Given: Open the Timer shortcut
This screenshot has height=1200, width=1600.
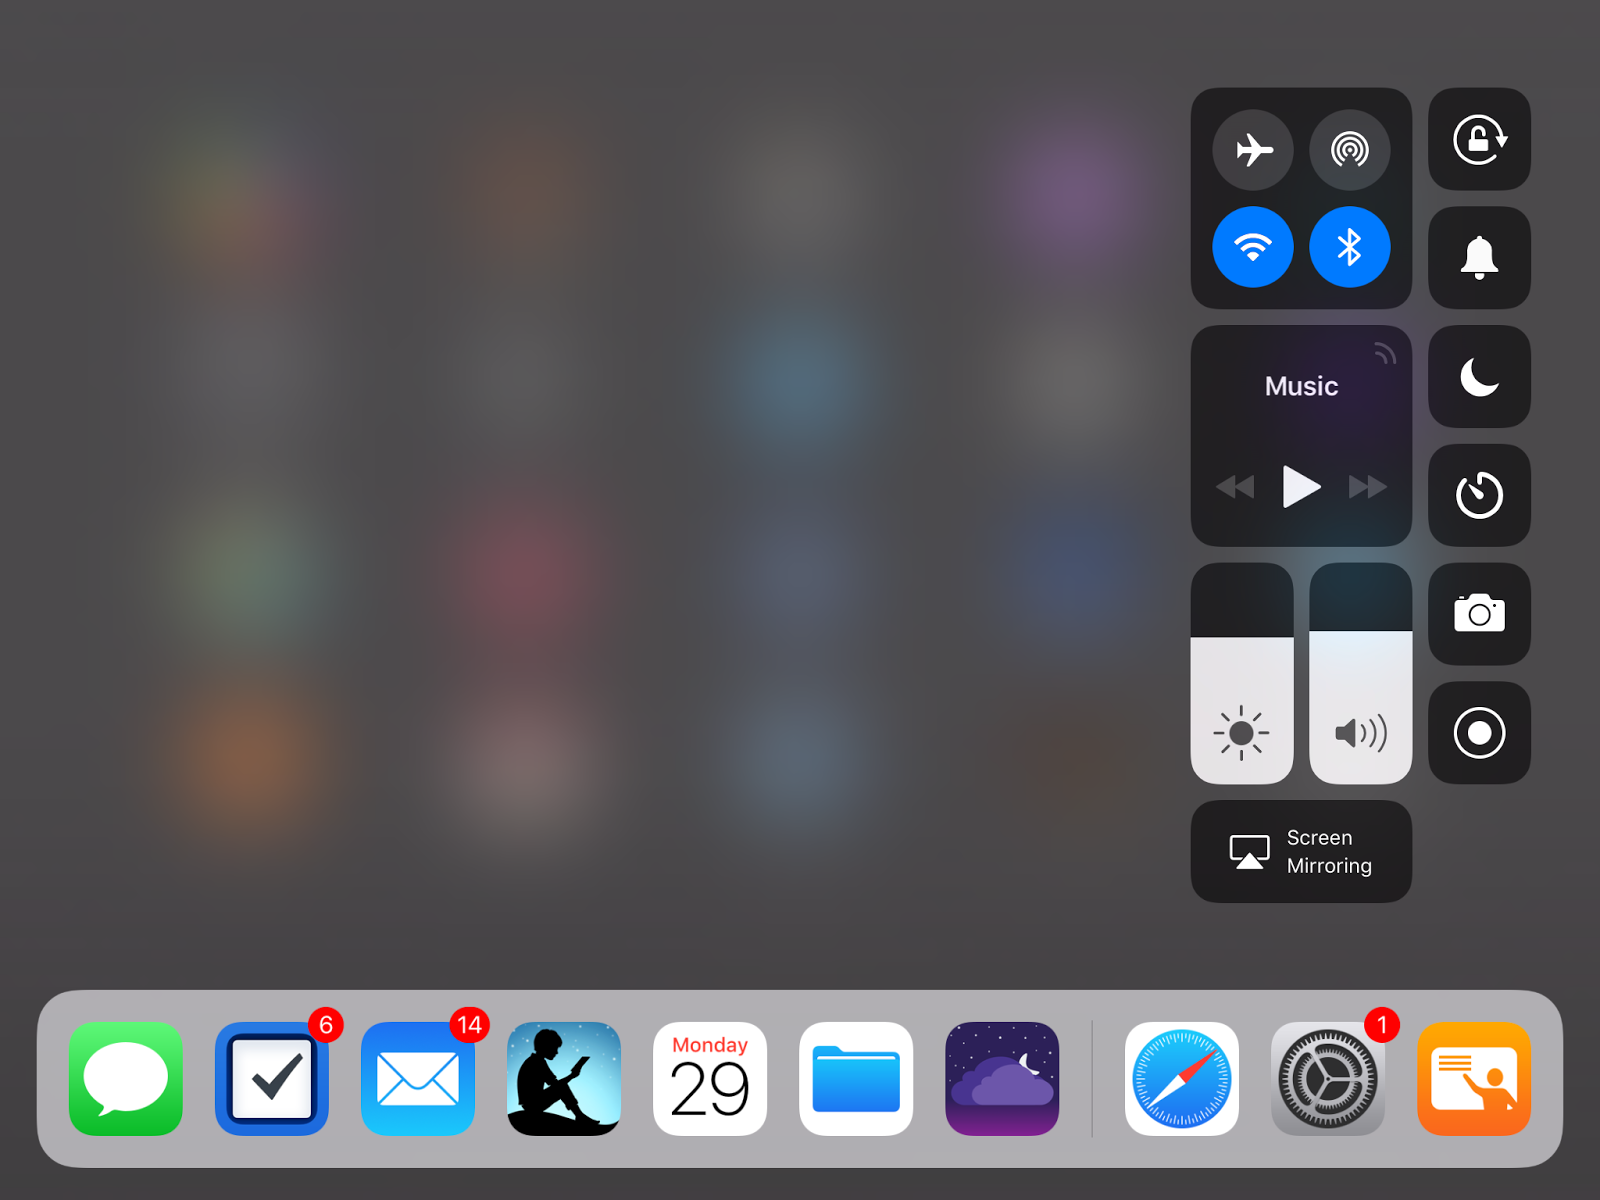Looking at the screenshot, I should point(1480,495).
